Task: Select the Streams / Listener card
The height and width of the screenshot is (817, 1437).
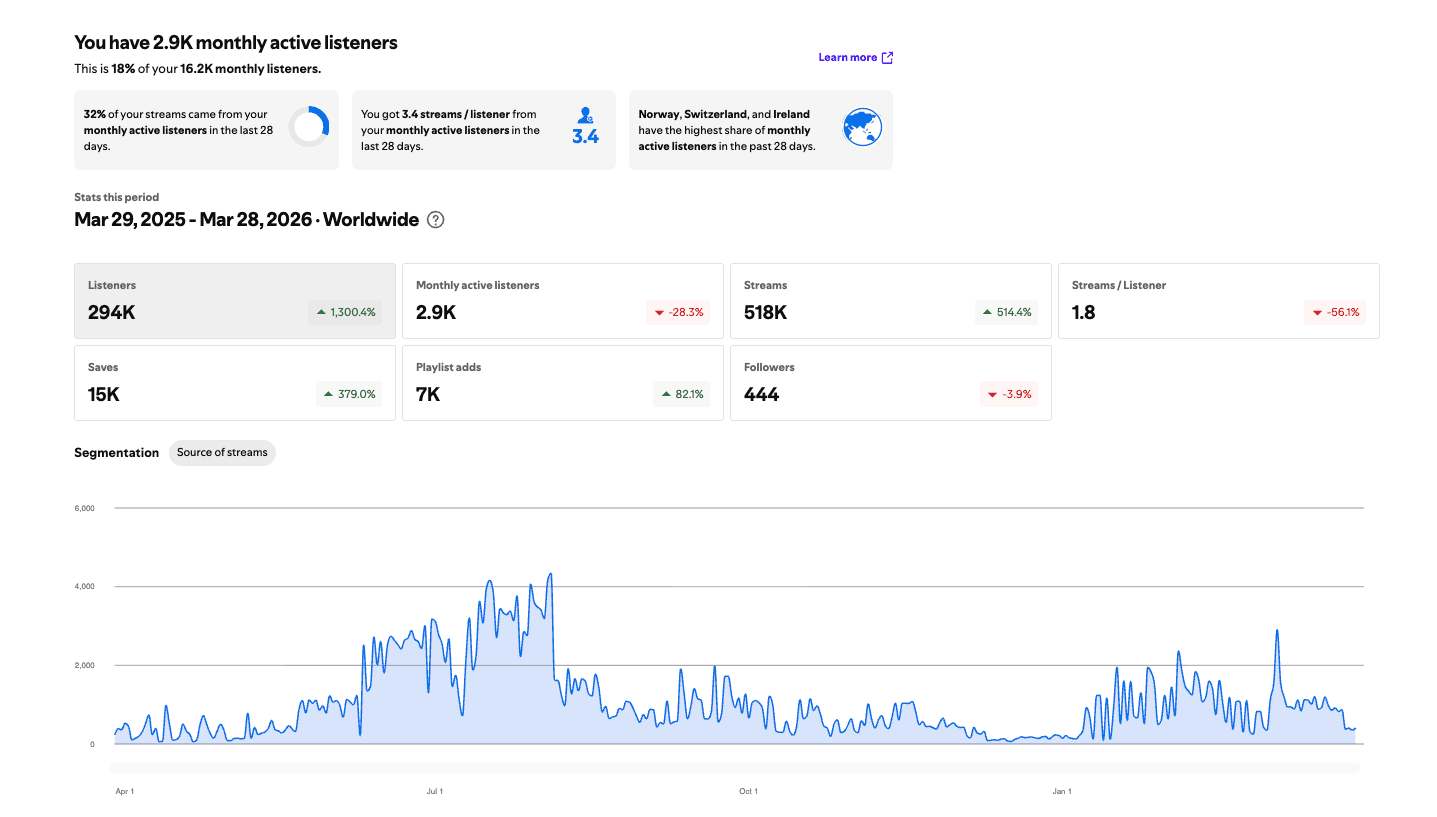Action: coord(1218,301)
